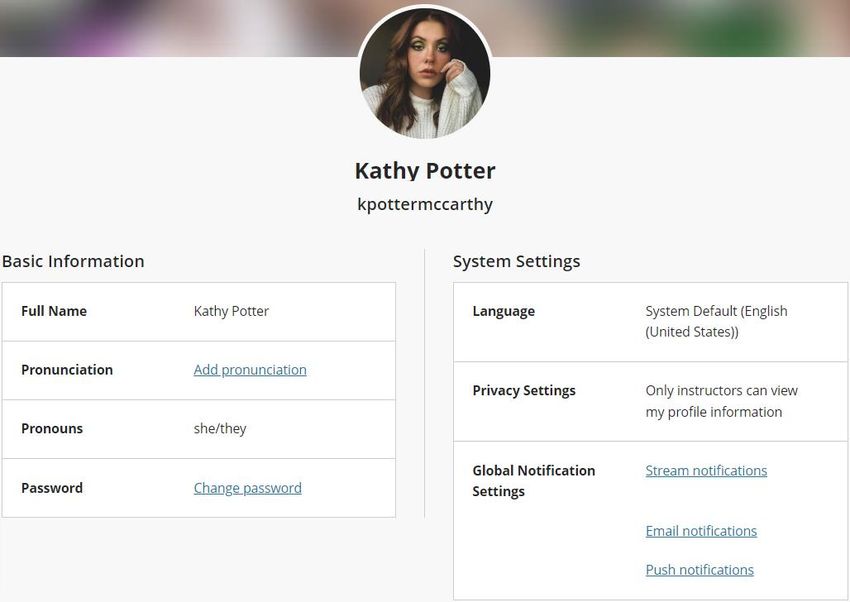
Task: Click the Pronunciation row label
Action: click(67, 370)
